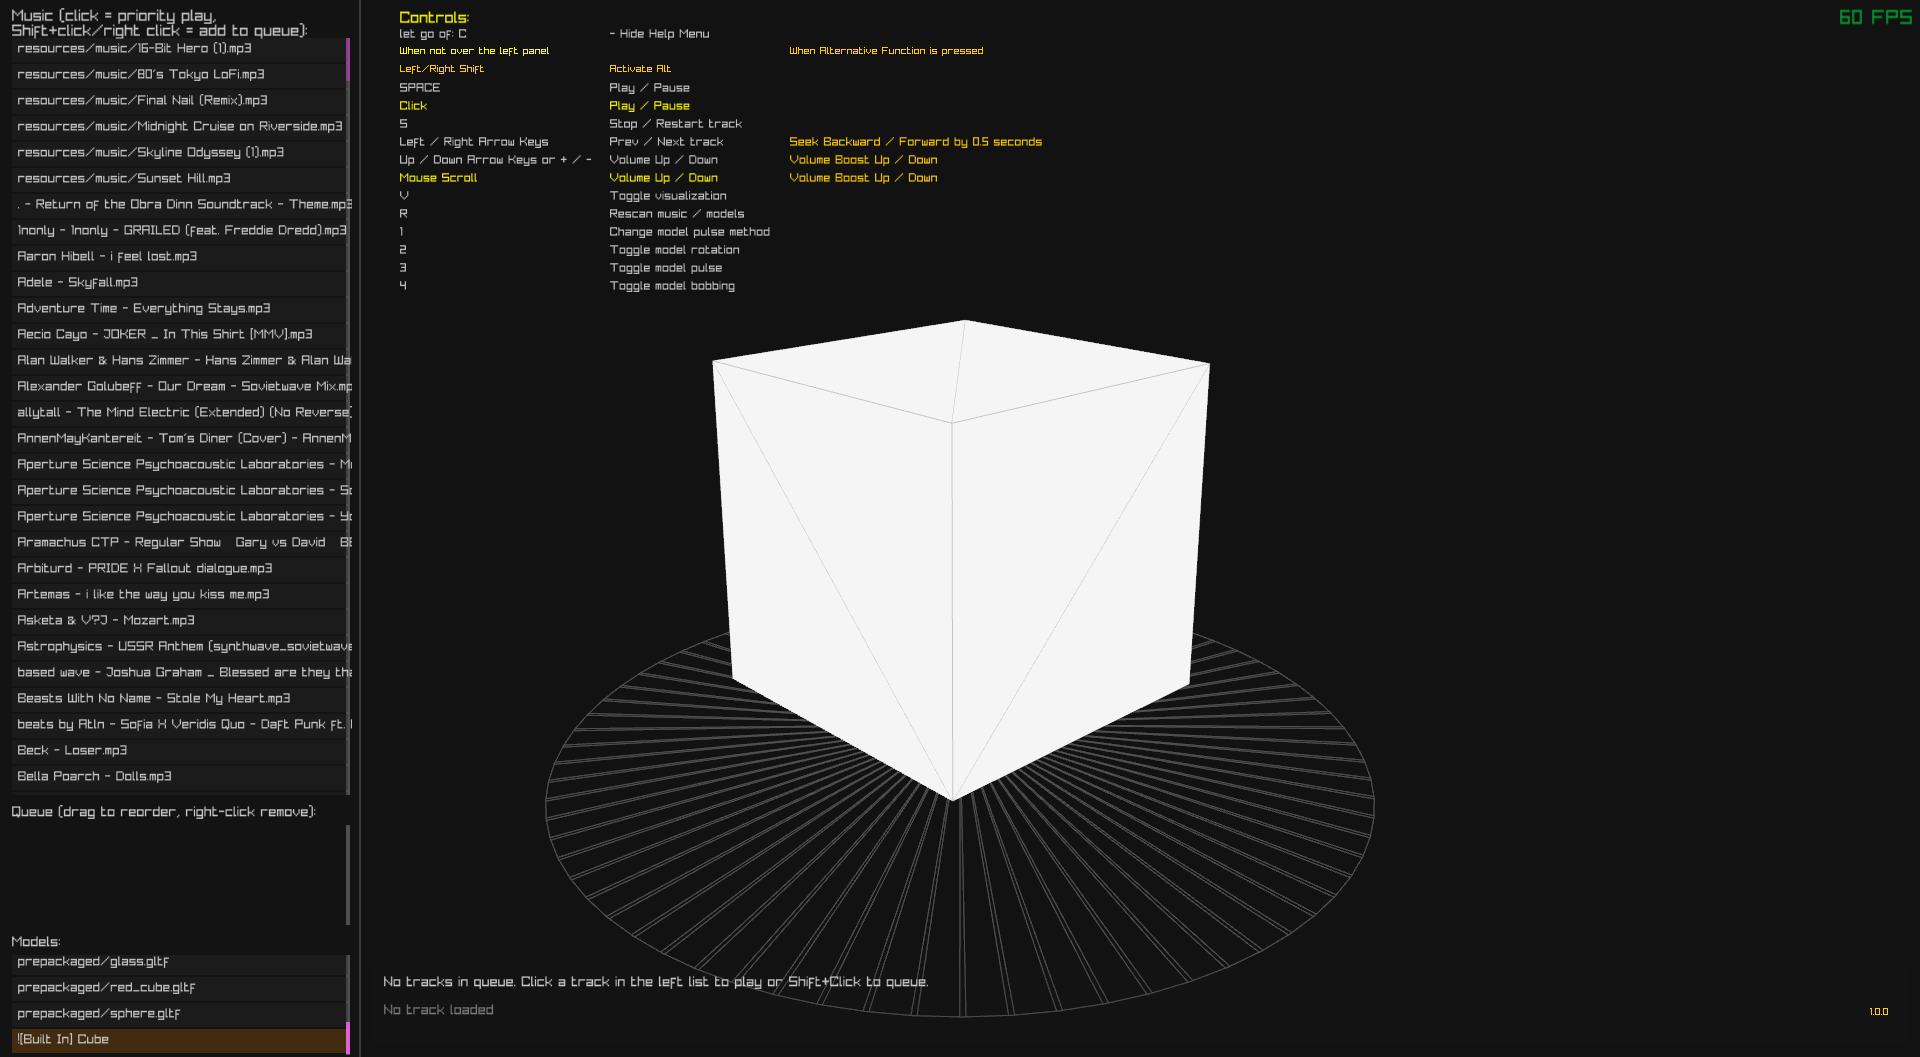Select Artemas - i like the way you kiss me
This screenshot has height=1057, width=1920.
pos(178,595)
